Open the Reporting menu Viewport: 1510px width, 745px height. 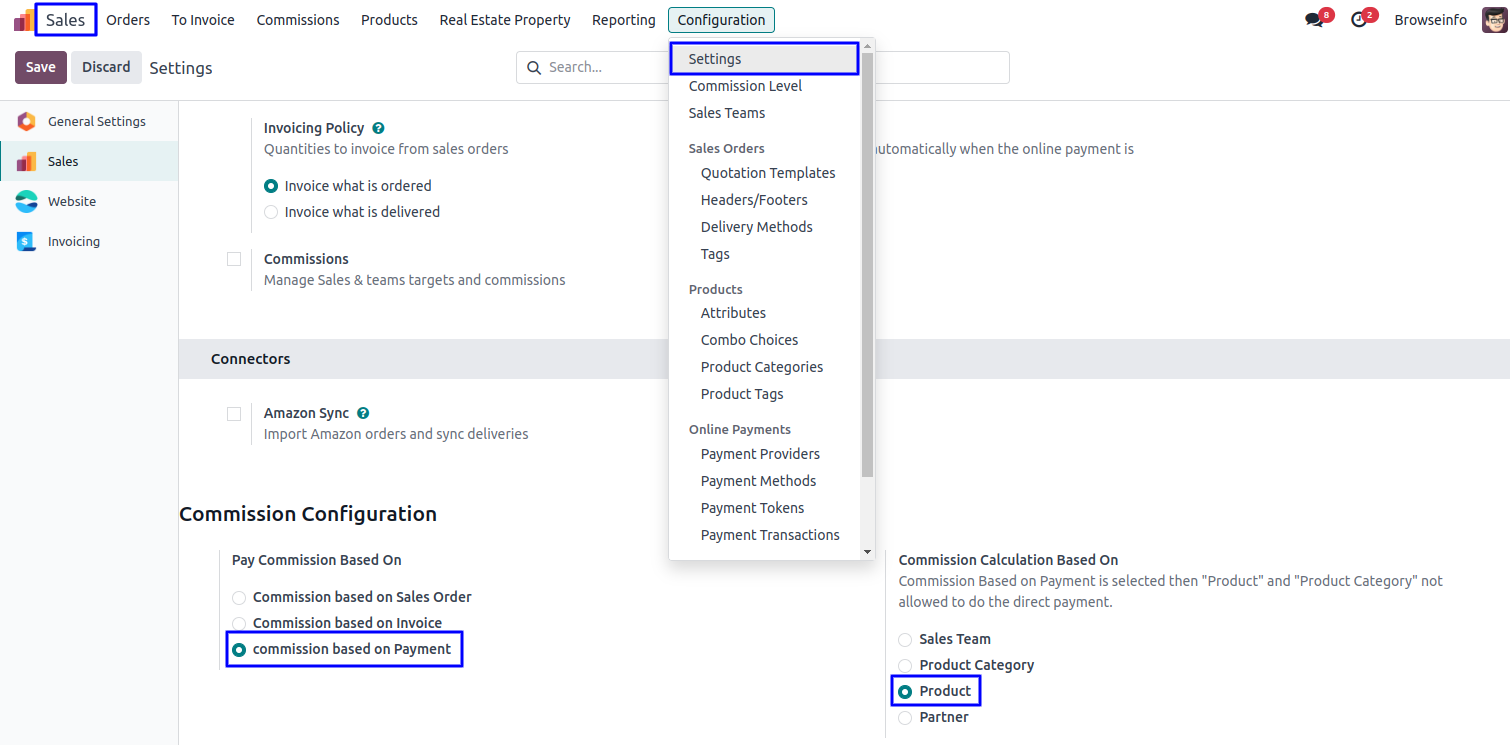(x=623, y=20)
